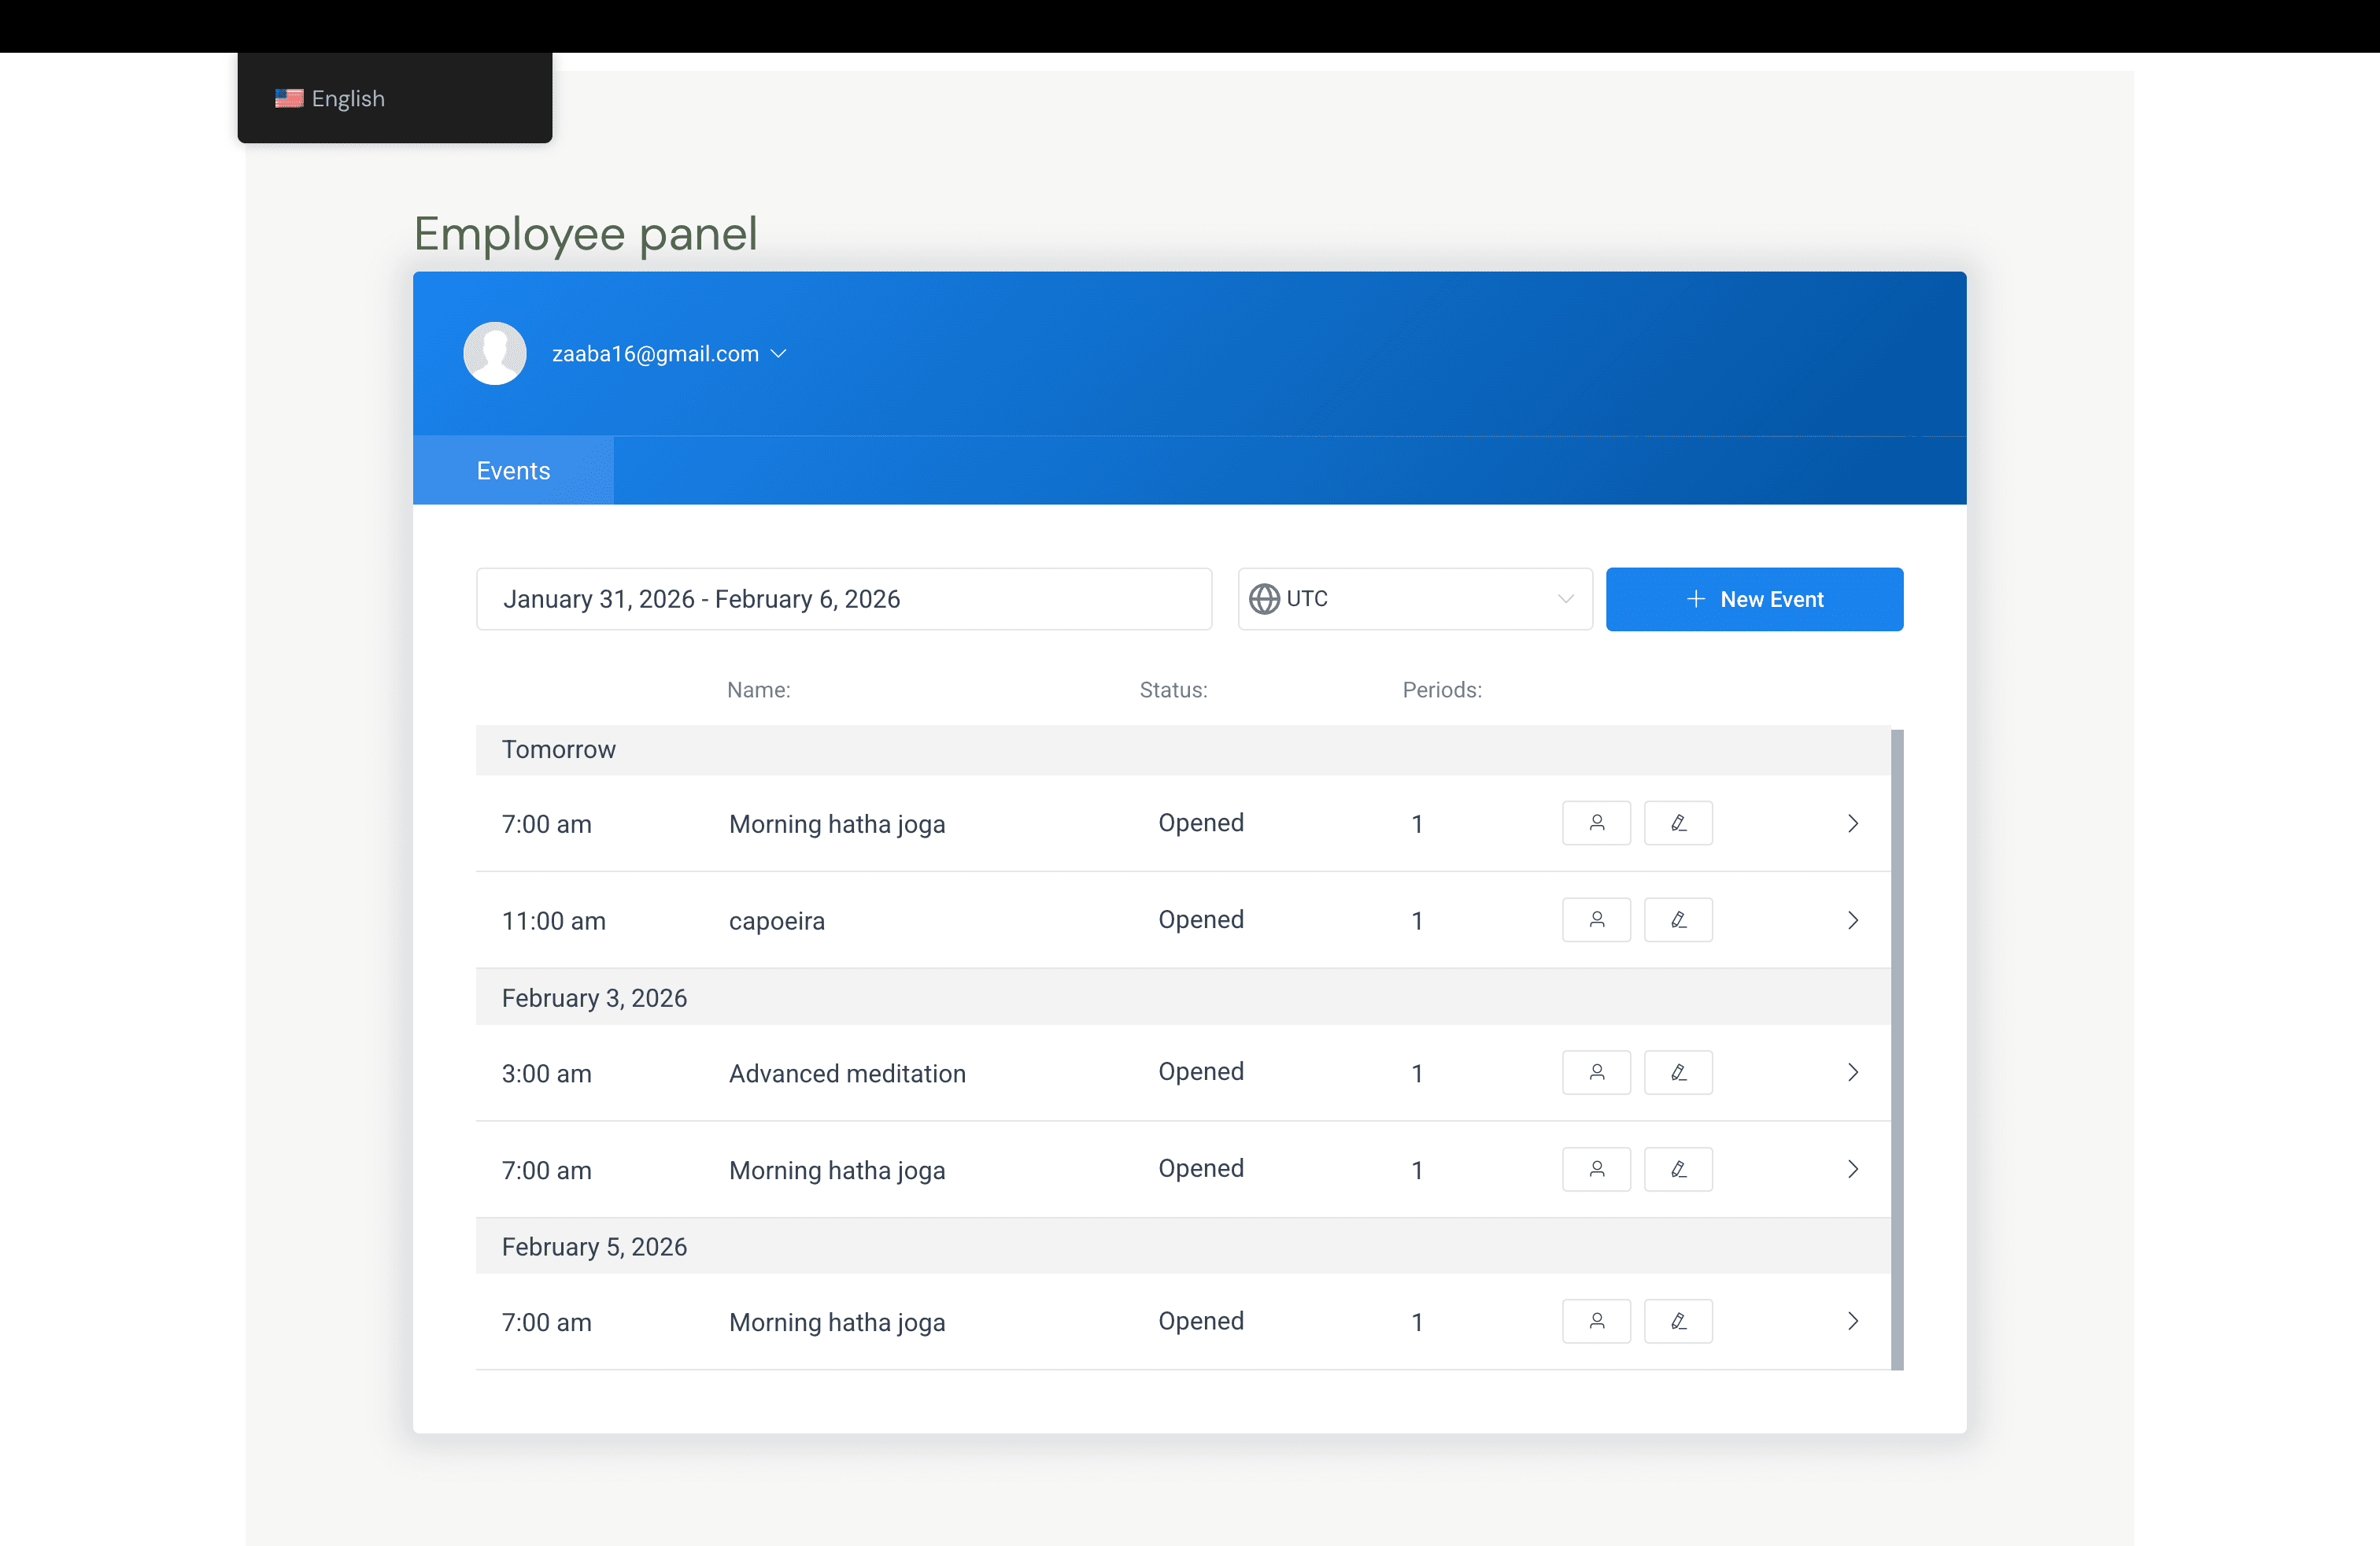Click the events list vertical scrollbar

point(1897,1049)
